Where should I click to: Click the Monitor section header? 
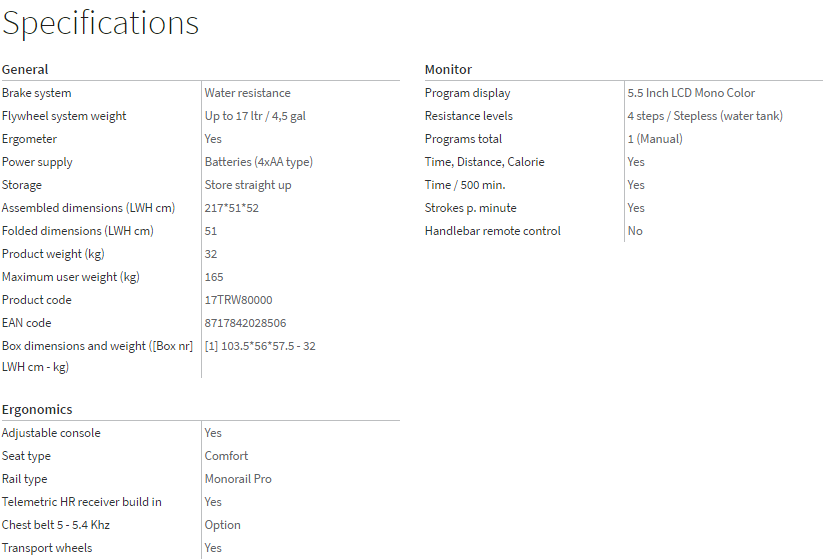pos(448,70)
